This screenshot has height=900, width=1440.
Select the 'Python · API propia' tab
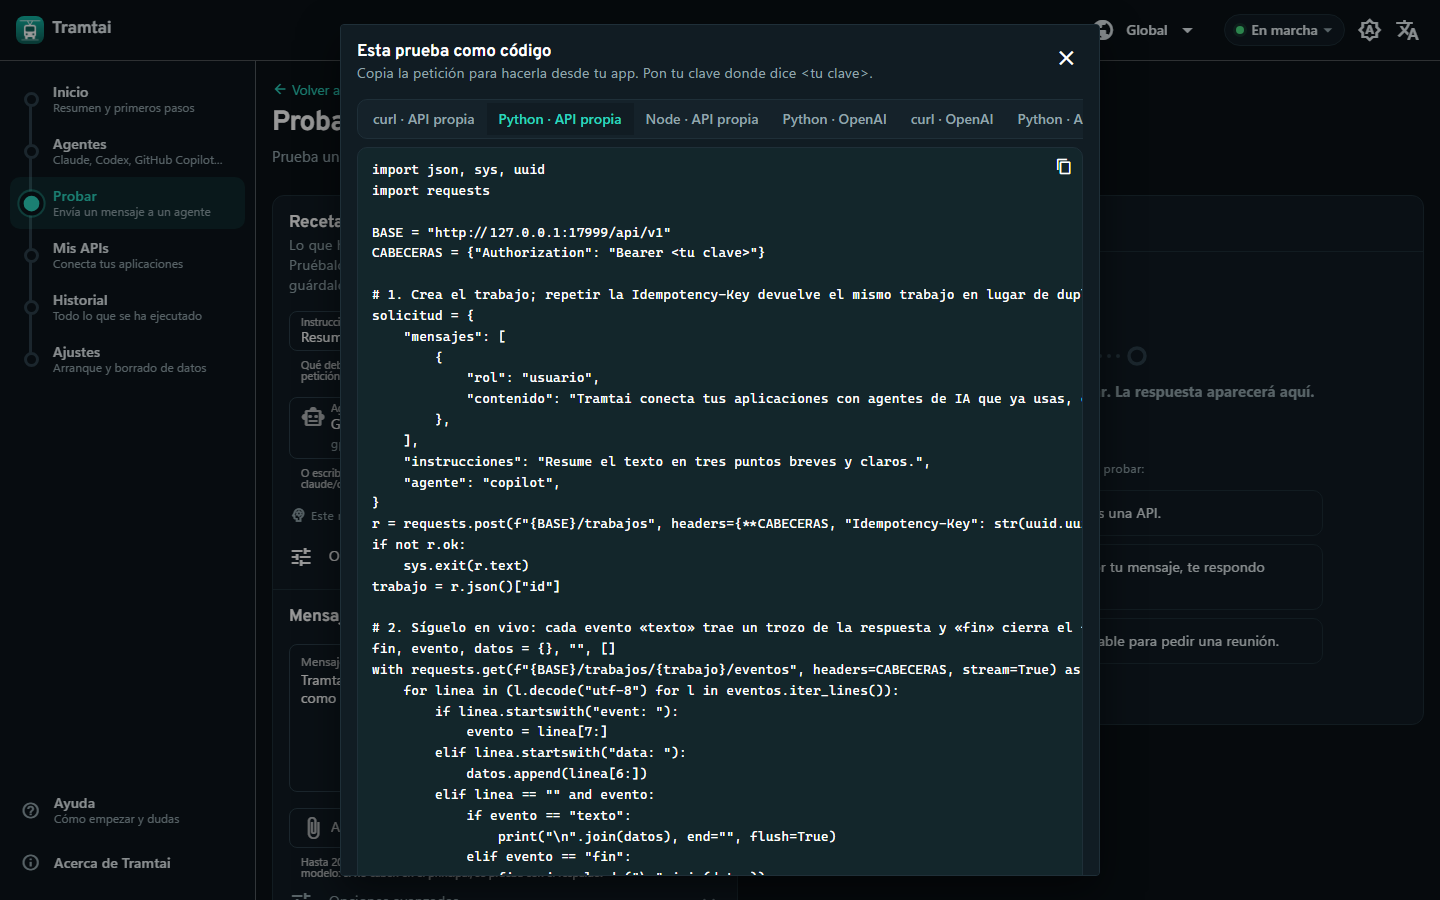tap(560, 119)
